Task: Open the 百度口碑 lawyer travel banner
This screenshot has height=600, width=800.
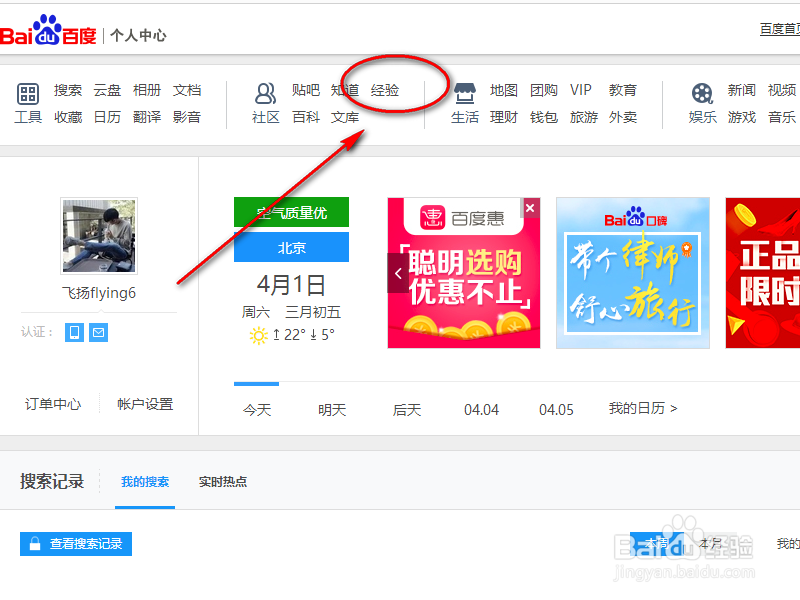Action: (633, 273)
